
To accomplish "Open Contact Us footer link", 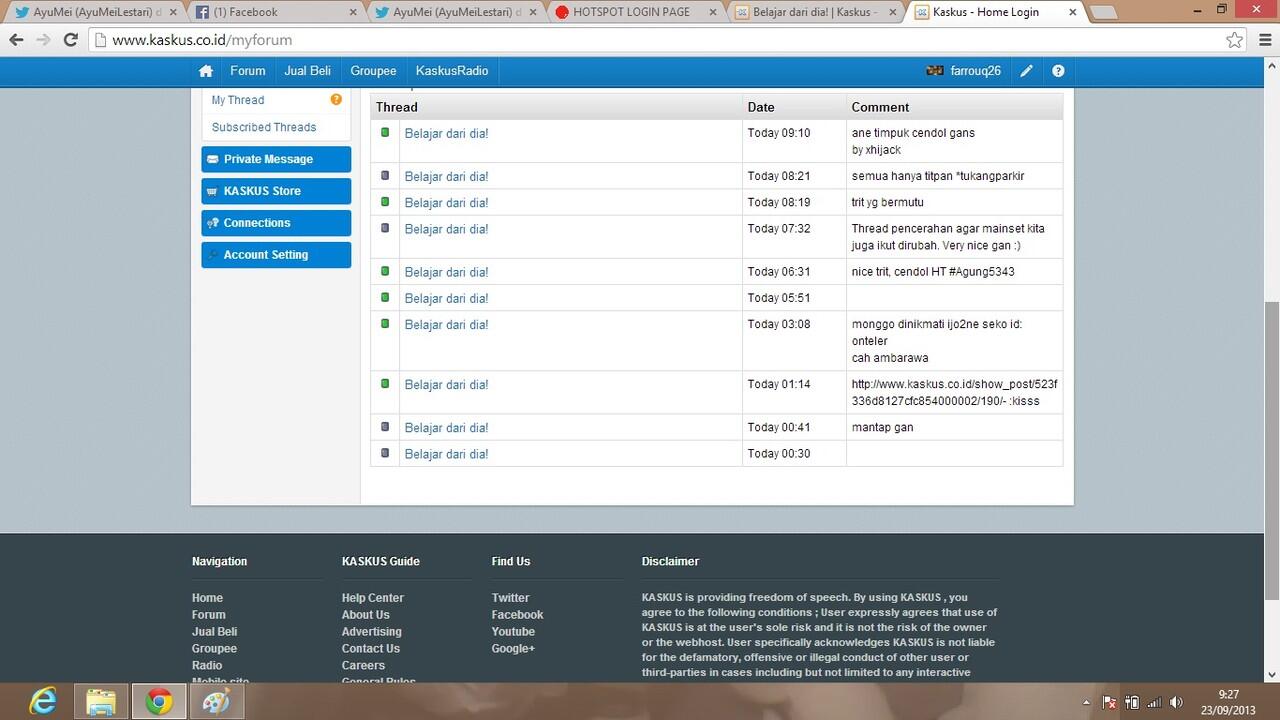I will (371, 649).
